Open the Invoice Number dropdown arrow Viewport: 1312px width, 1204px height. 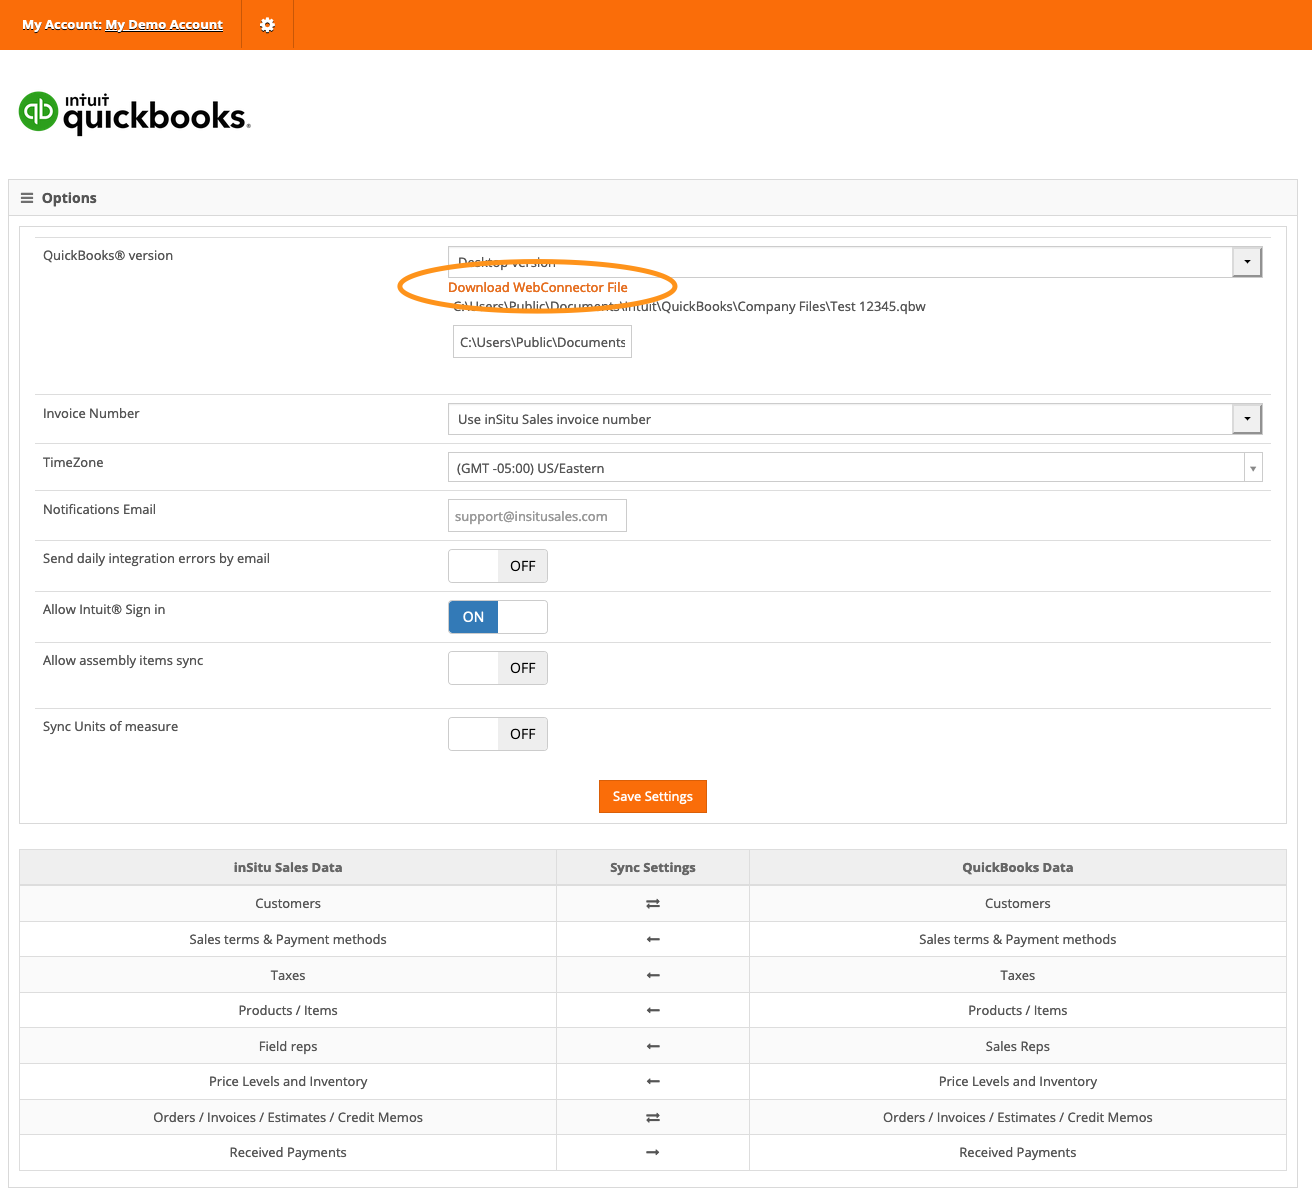[1247, 419]
